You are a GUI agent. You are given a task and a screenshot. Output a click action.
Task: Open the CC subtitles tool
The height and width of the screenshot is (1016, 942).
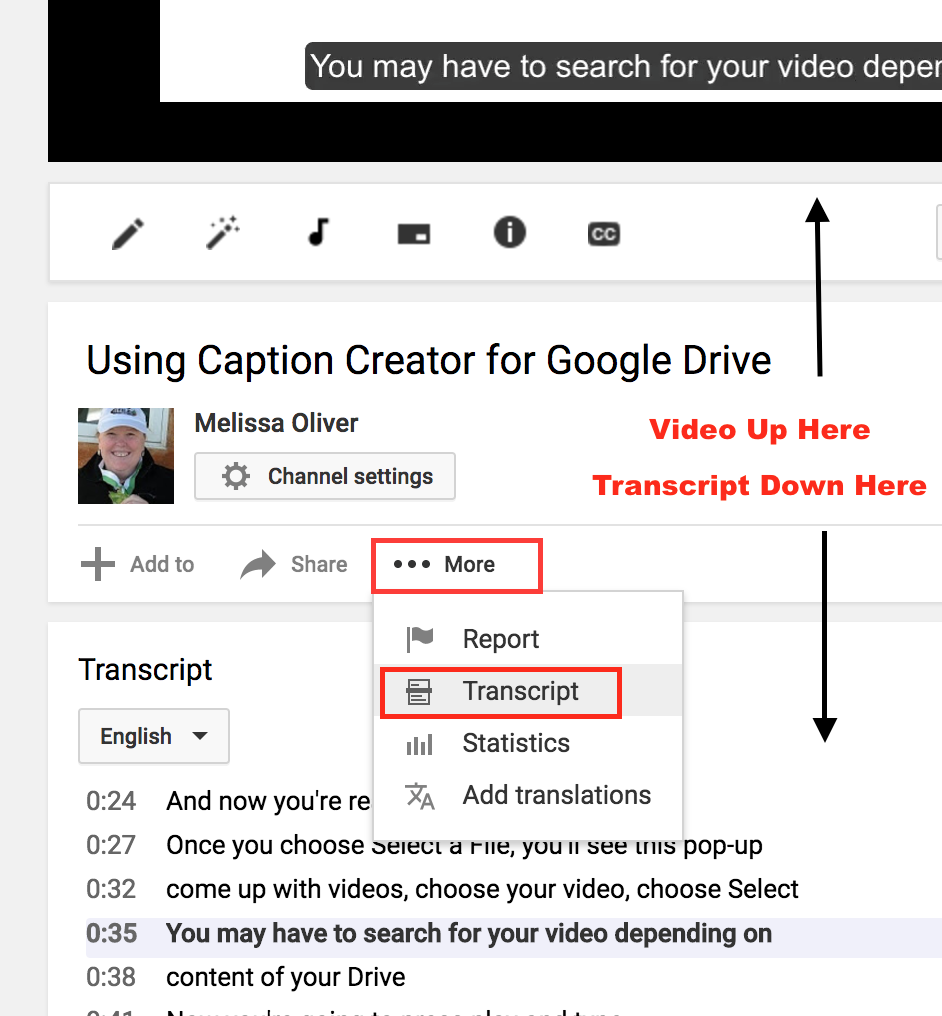[x=604, y=234]
